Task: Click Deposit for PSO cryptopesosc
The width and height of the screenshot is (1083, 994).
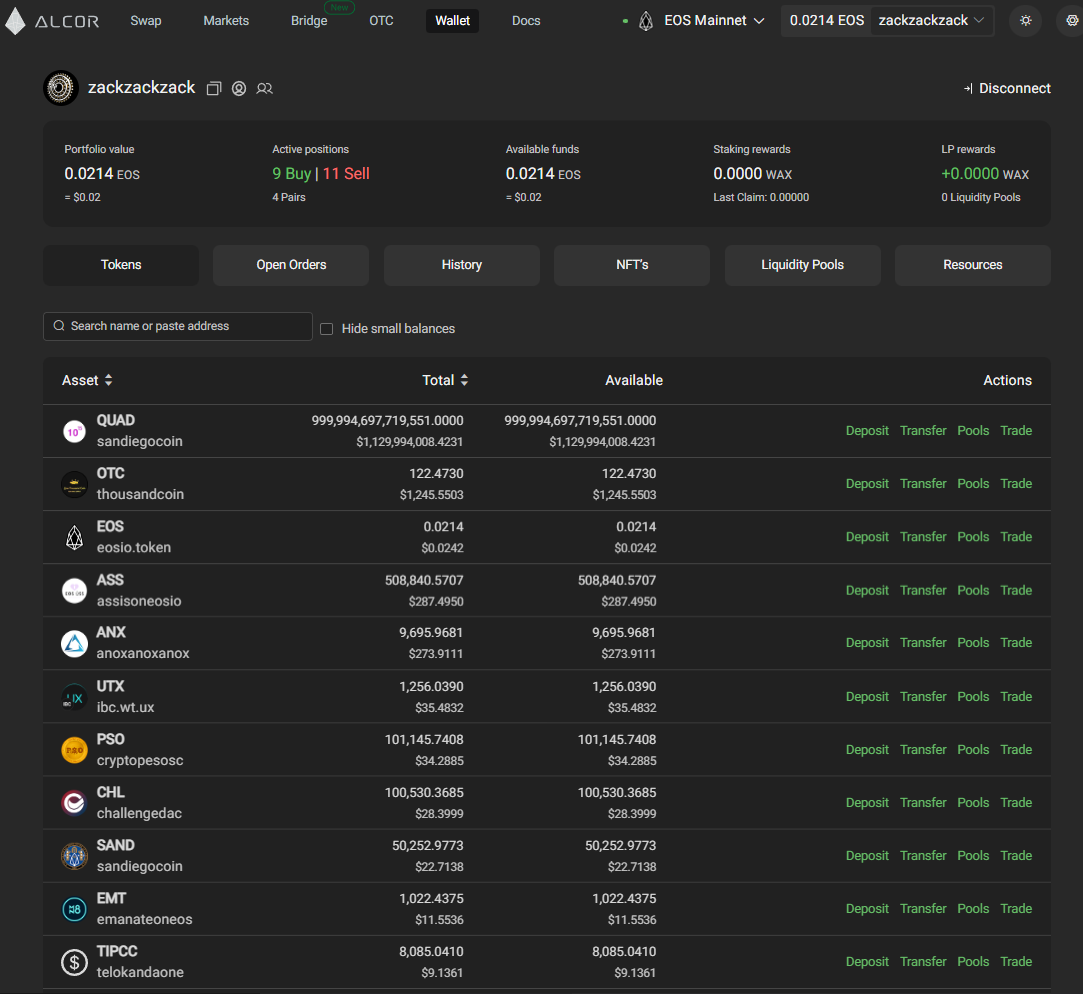Action: point(867,749)
